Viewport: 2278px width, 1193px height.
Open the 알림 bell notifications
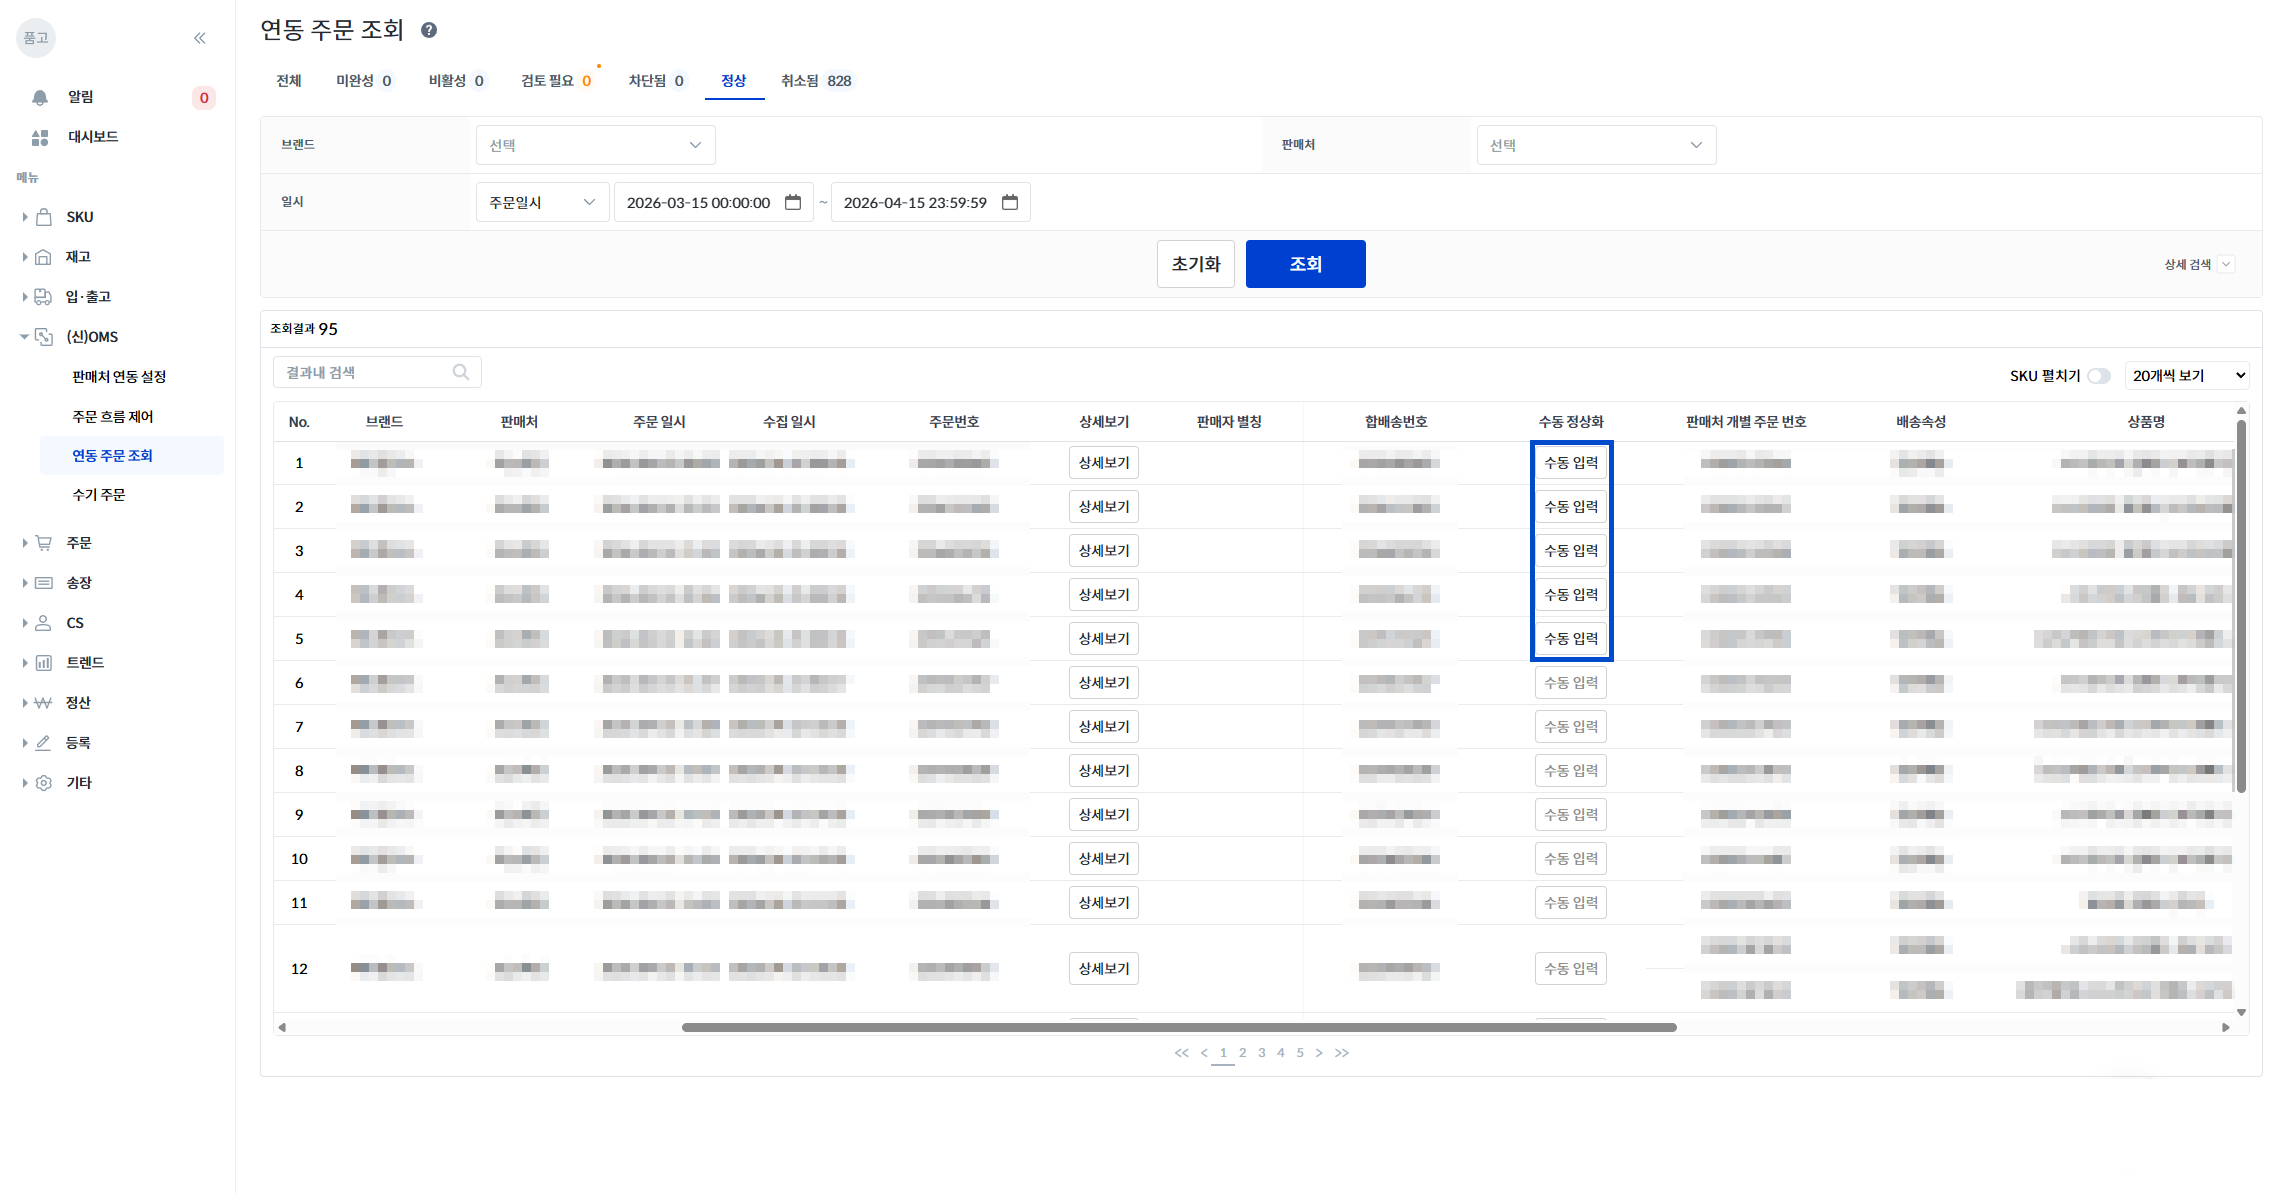click(x=40, y=97)
